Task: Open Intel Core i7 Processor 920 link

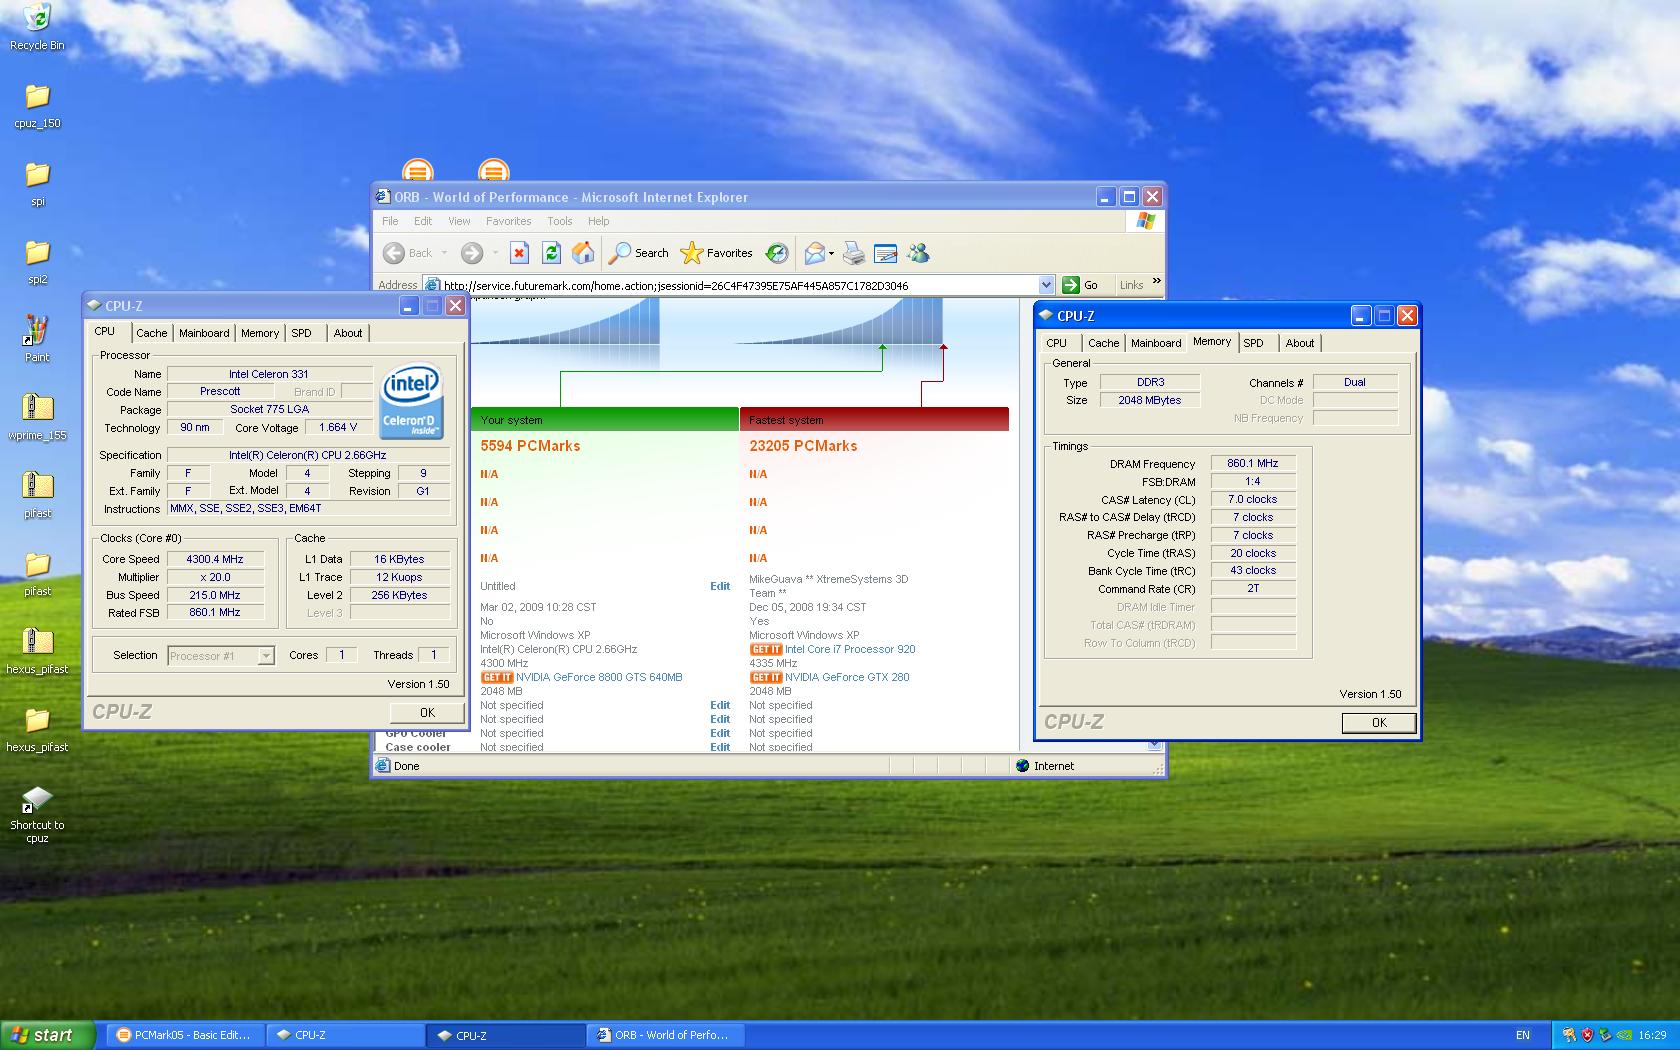Action: [850, 649]
